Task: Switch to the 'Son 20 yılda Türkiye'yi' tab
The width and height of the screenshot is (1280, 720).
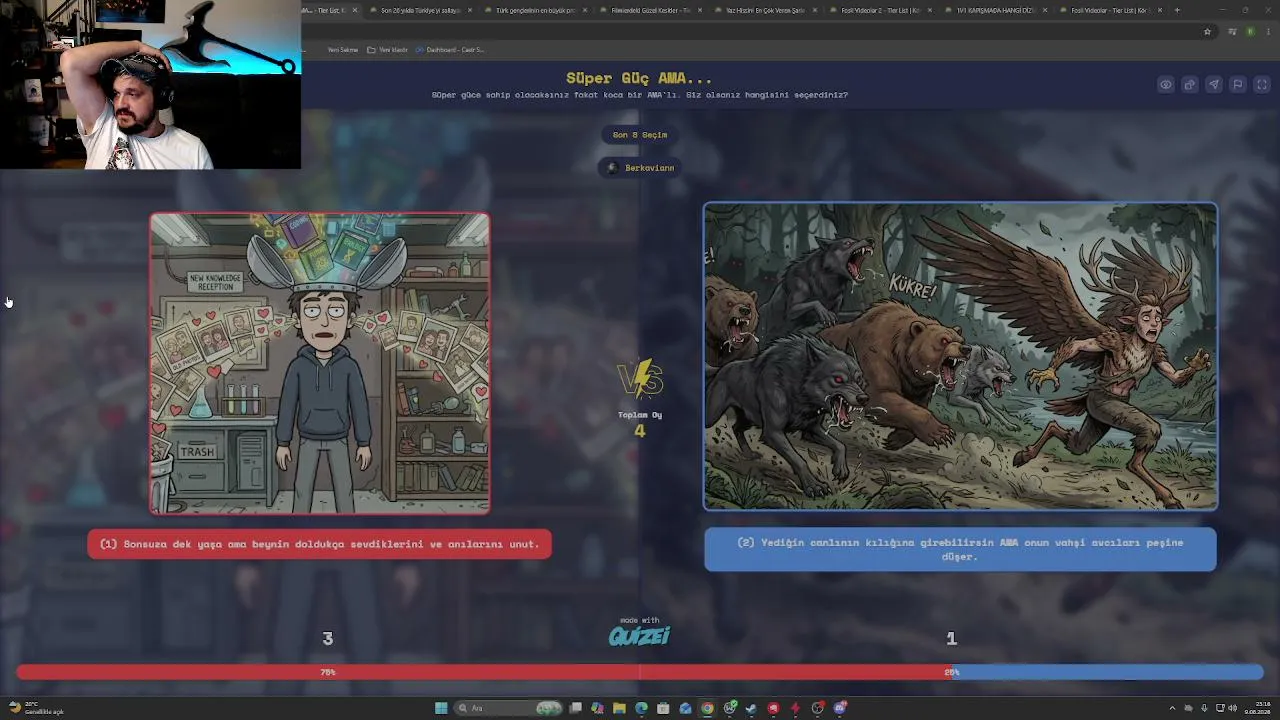Action: [x=420, y=10]
